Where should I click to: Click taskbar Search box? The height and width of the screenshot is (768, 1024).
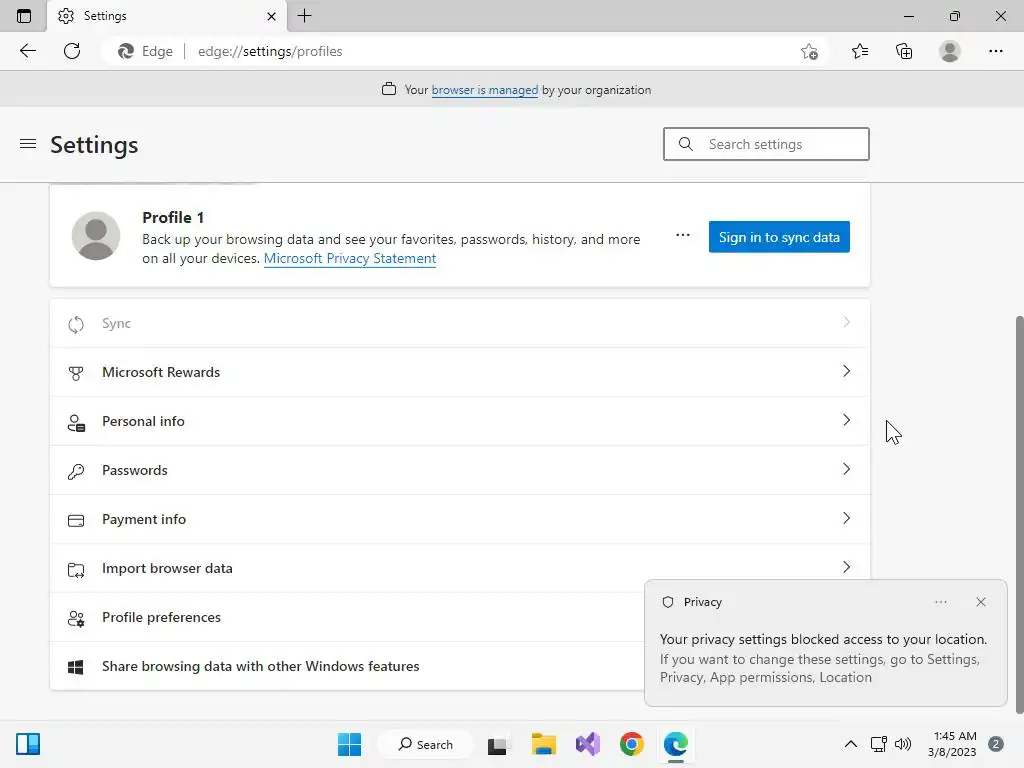426,744
